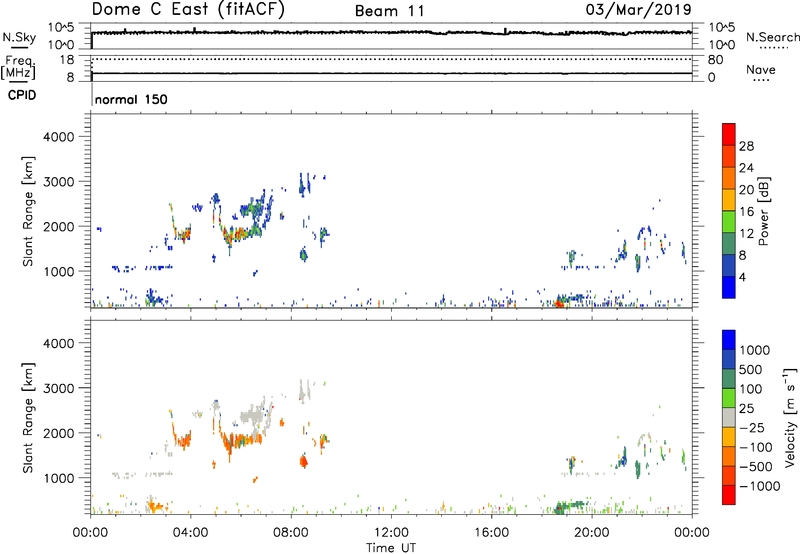800x554 pixels.
Task: Click the red bottom of Velocity color bar
Action: pyautogui.click(x=729, y=495)
